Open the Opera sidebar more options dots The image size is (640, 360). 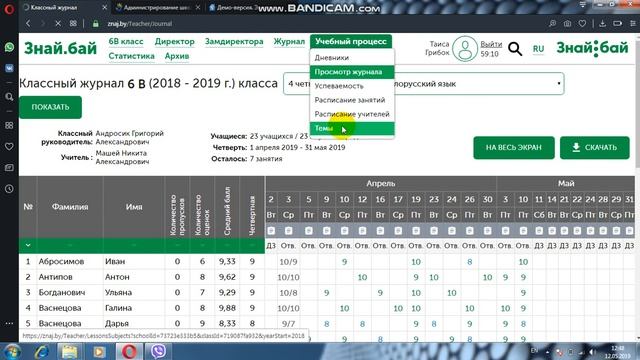point(9,323)
